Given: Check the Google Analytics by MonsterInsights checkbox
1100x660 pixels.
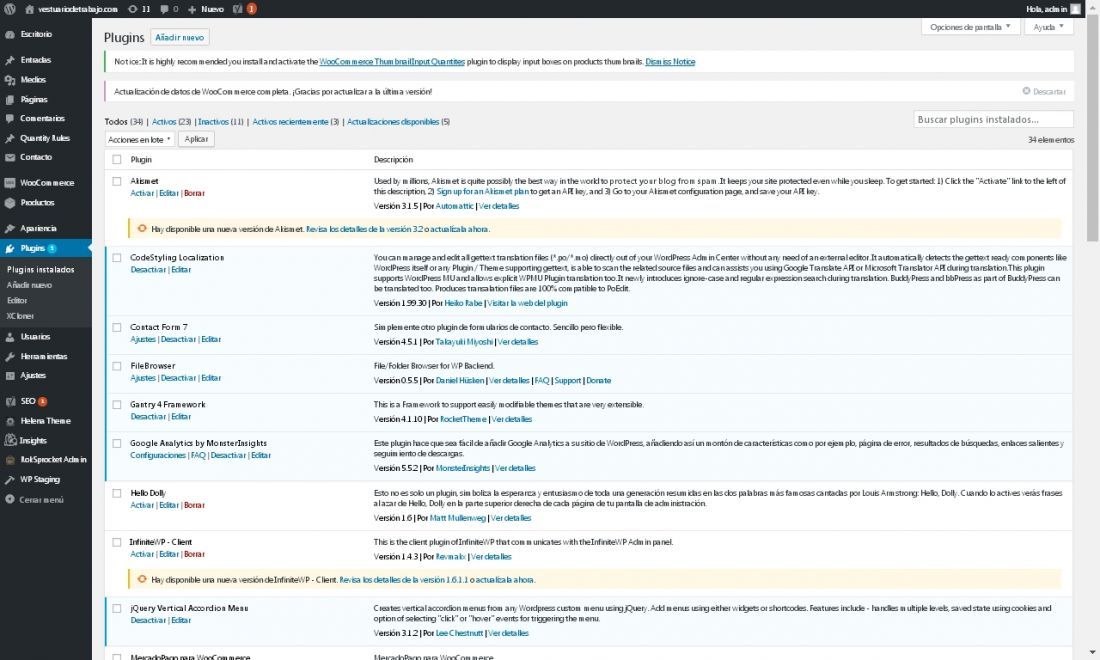Looking at the screenshot, I should [x=116, y=443].
